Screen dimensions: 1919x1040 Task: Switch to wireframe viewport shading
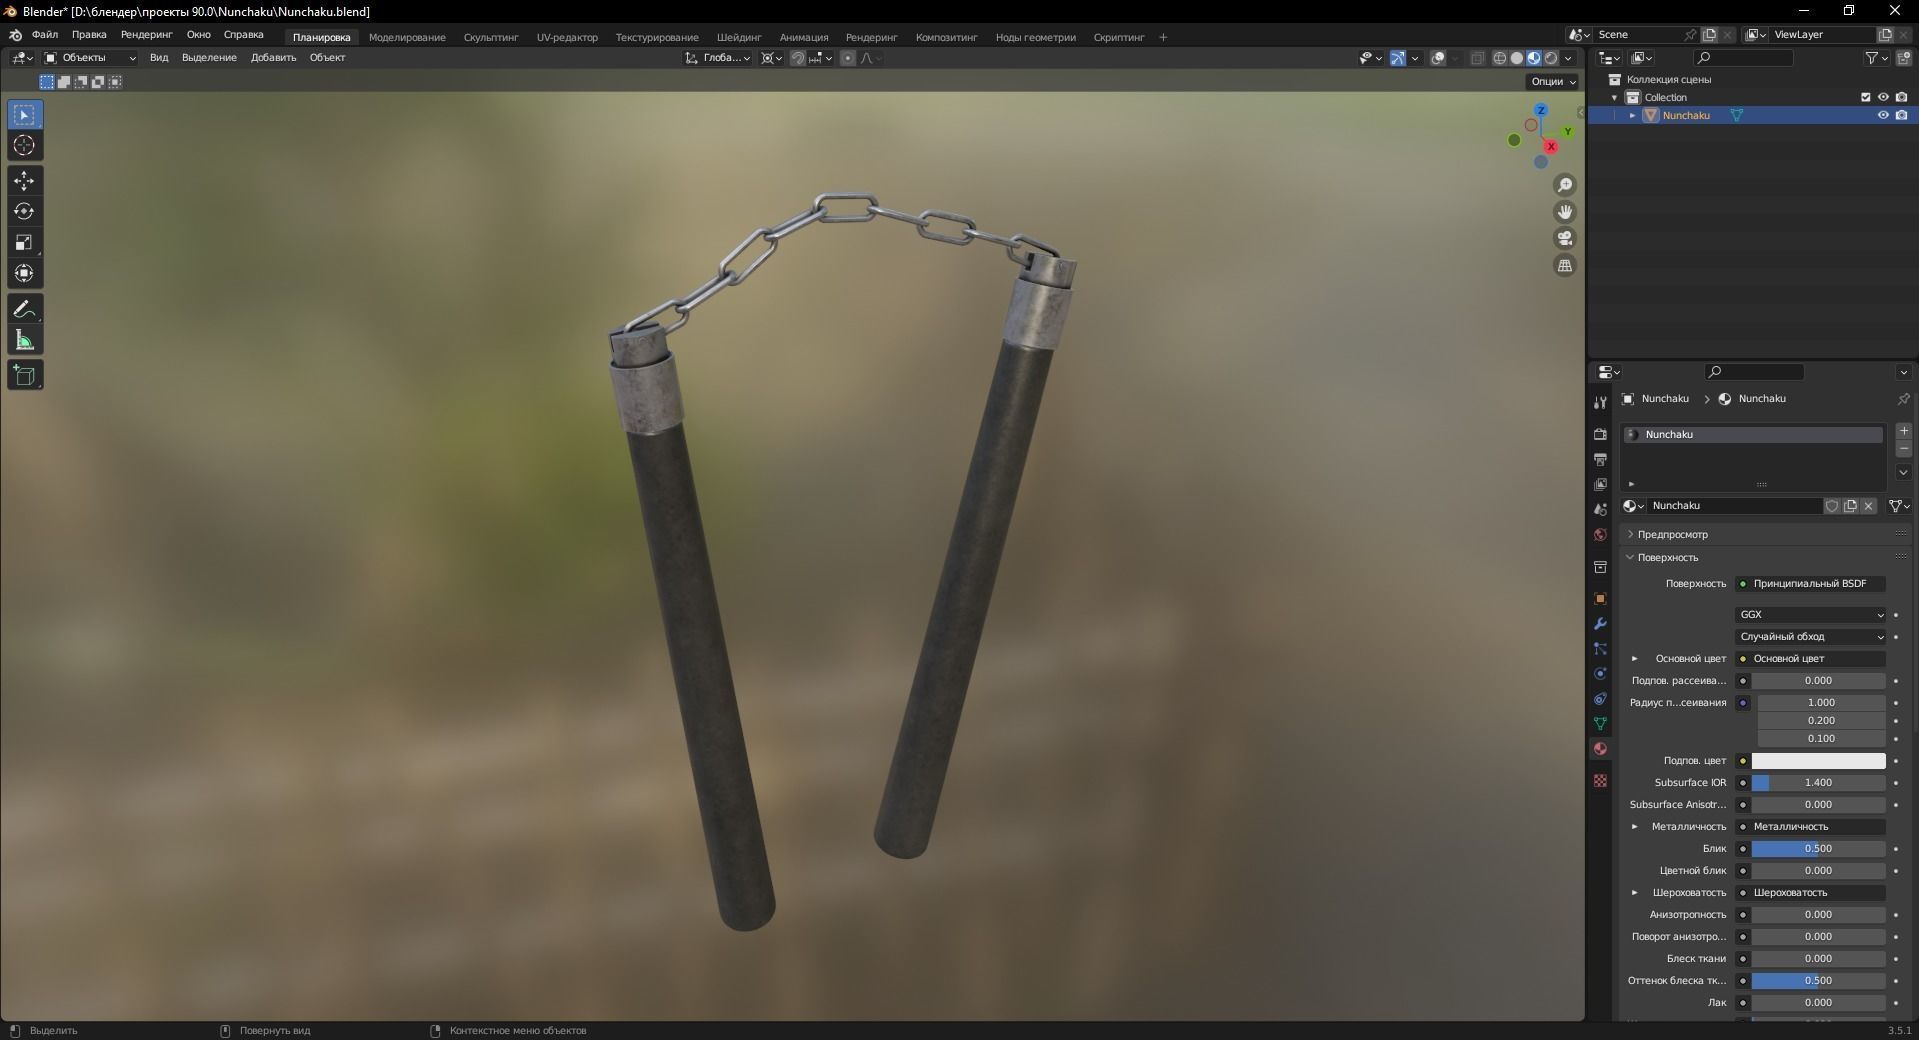[x=1500, y=58]
